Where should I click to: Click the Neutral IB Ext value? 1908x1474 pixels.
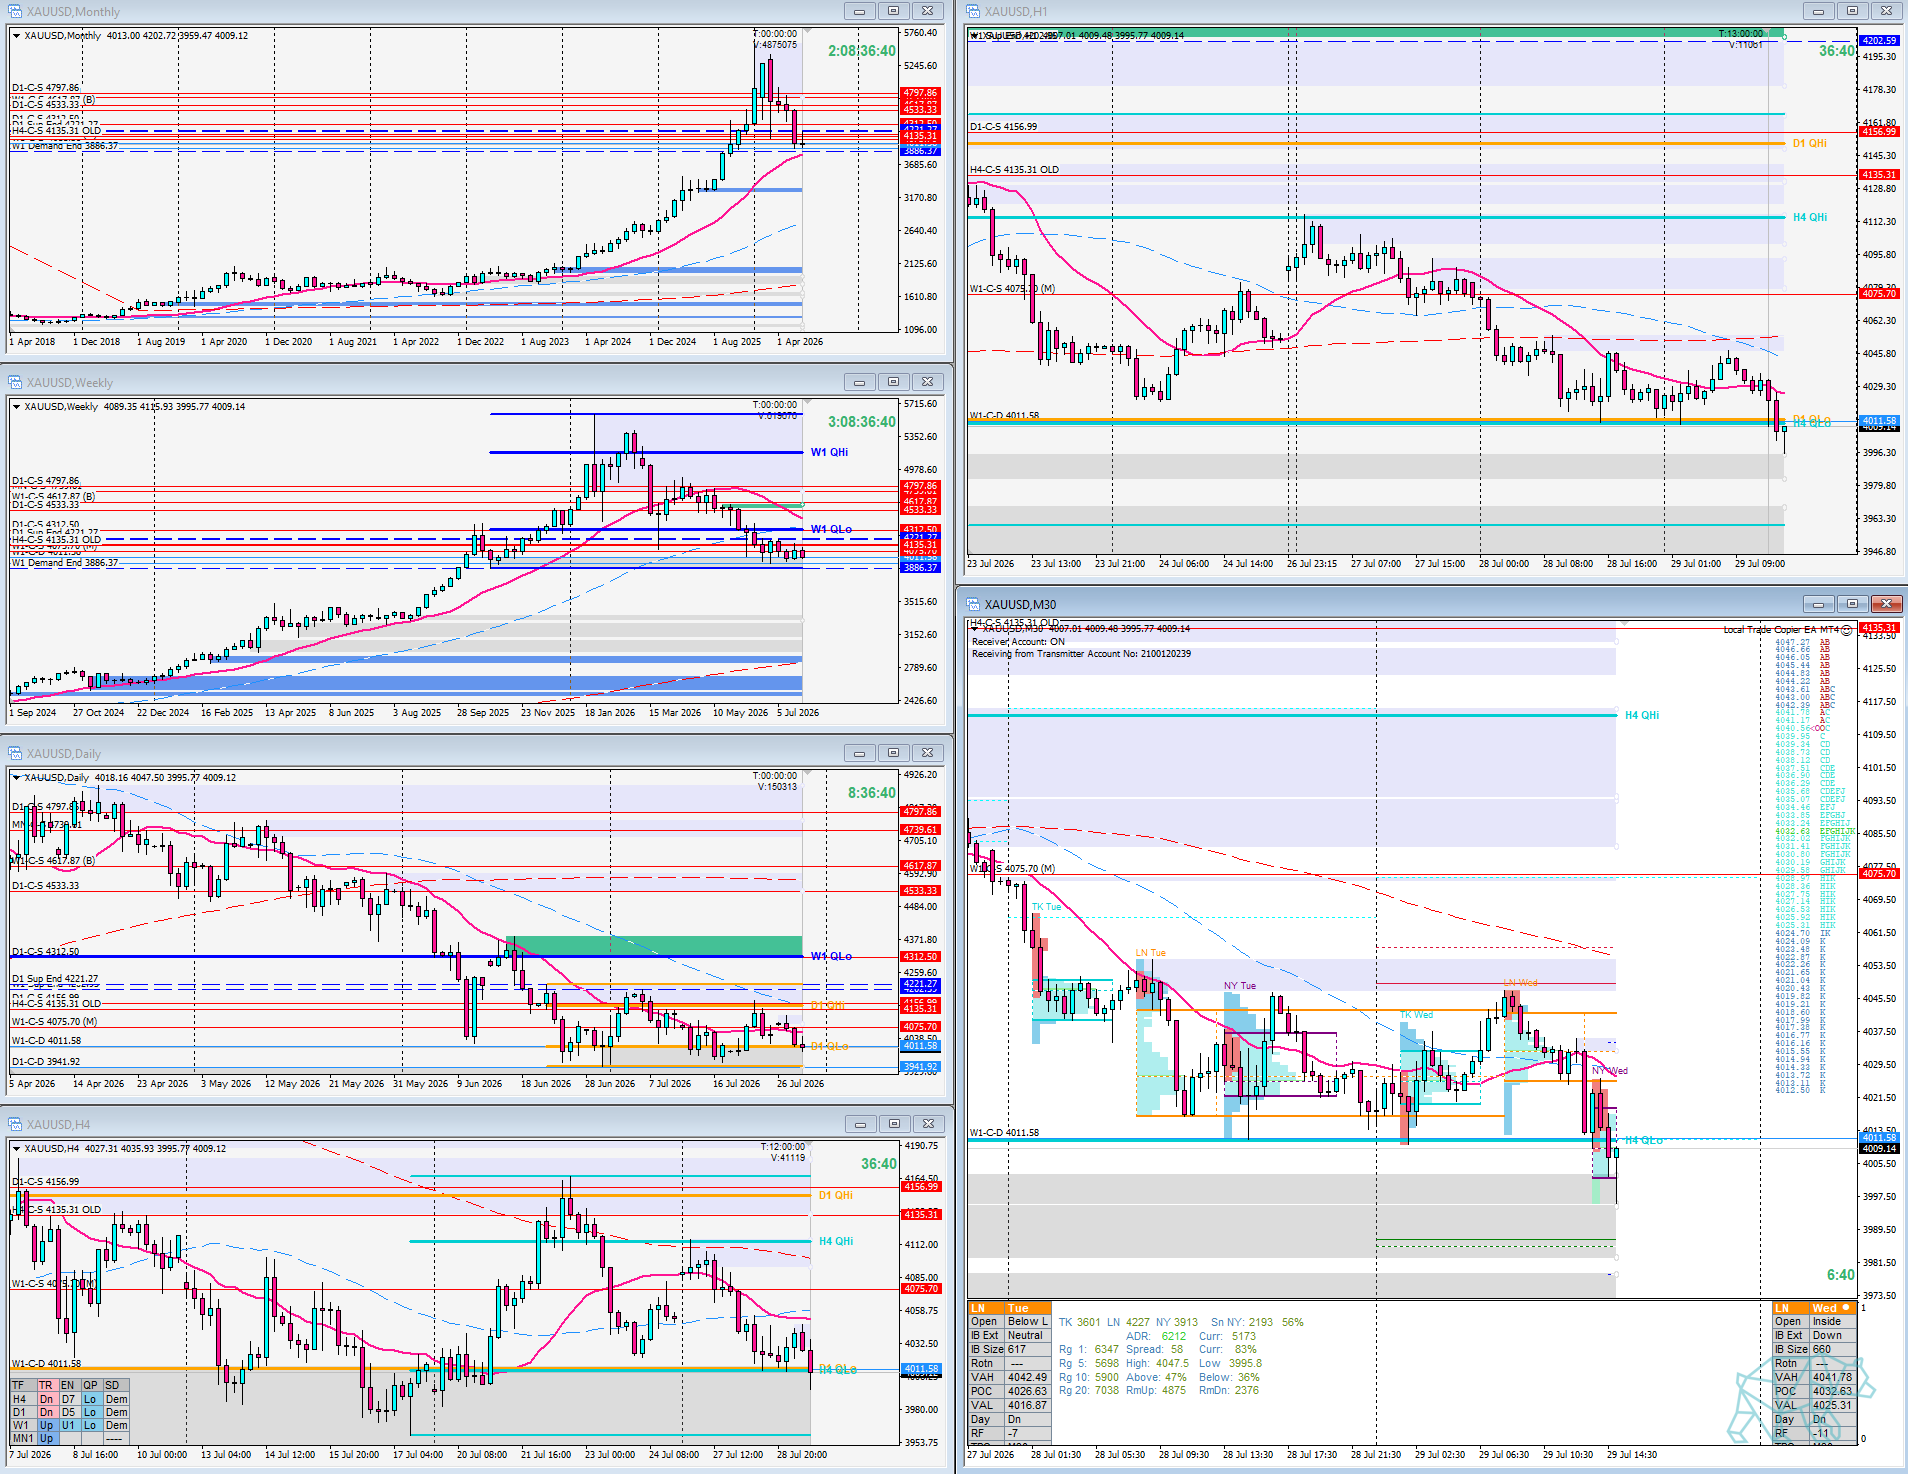[1026, 1336]
